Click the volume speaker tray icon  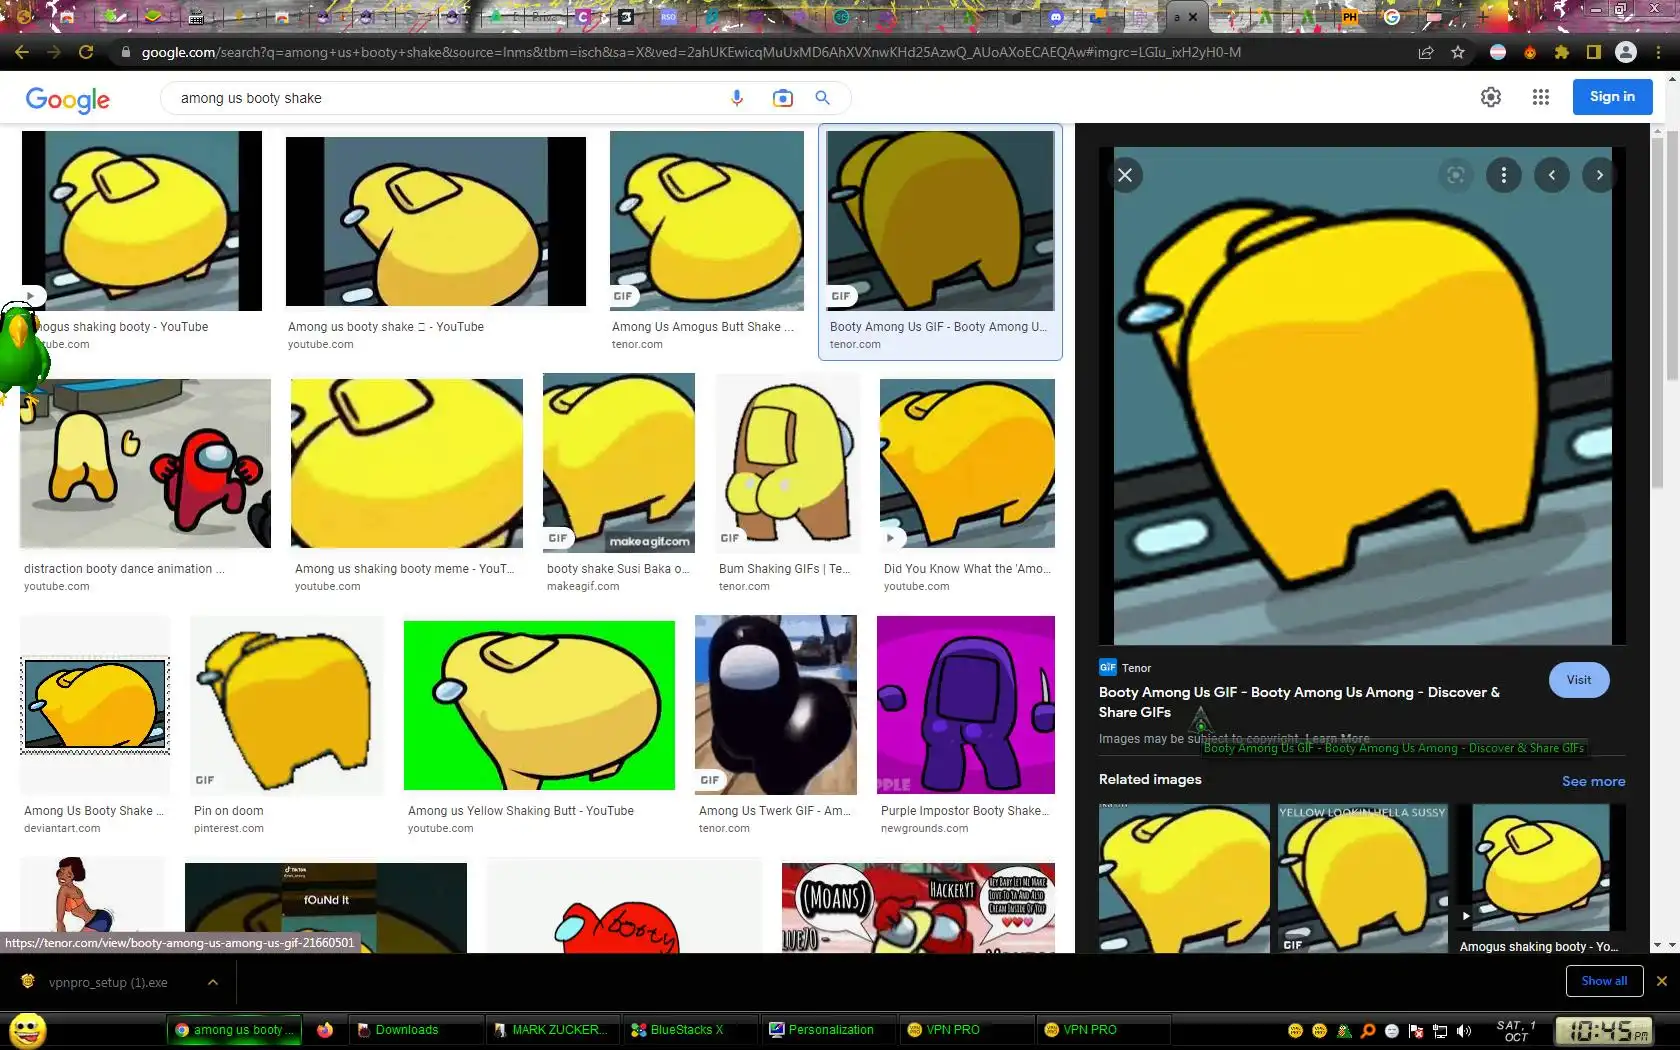point(1464,1031)
